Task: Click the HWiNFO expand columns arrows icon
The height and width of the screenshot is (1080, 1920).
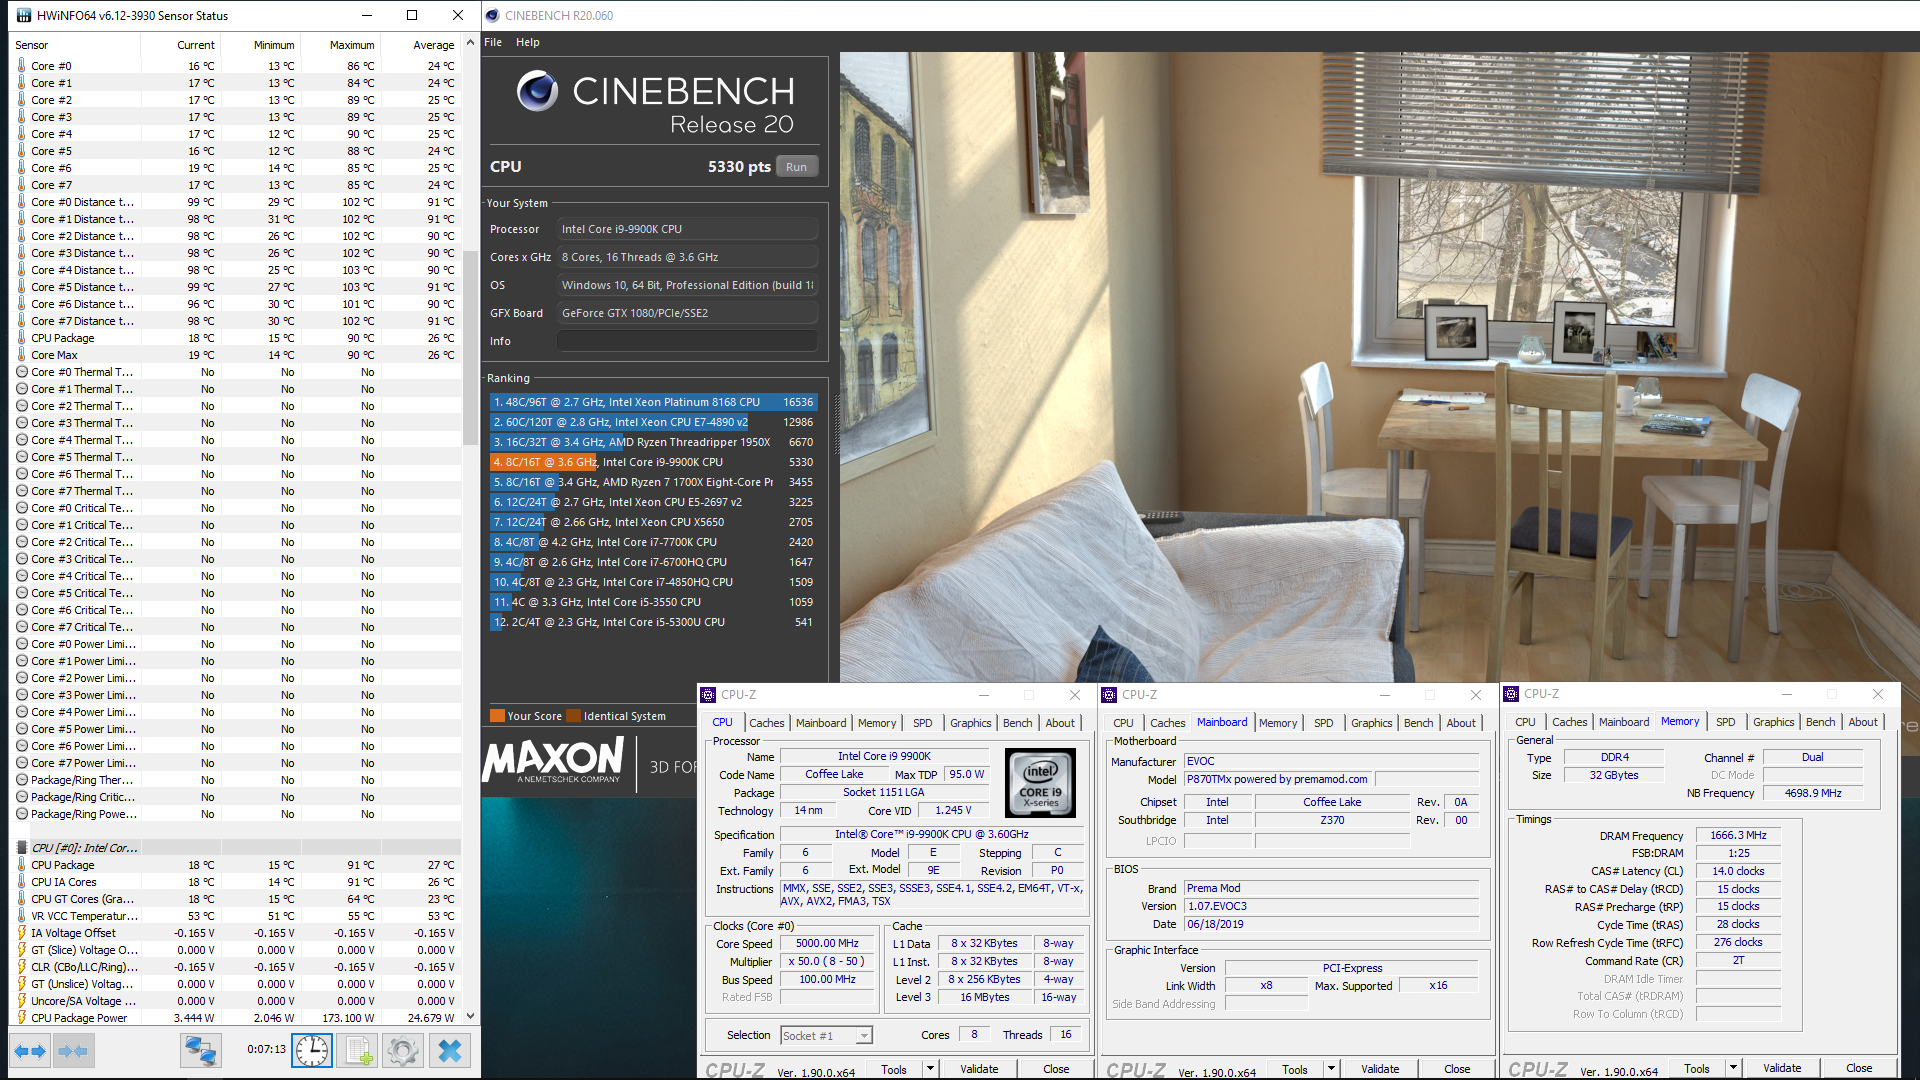Action: point(30,1051)
